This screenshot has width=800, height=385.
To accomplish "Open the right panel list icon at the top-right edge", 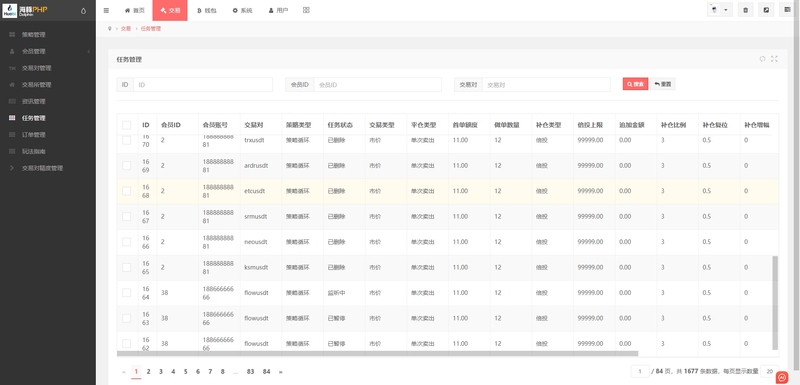I will 787,10.
